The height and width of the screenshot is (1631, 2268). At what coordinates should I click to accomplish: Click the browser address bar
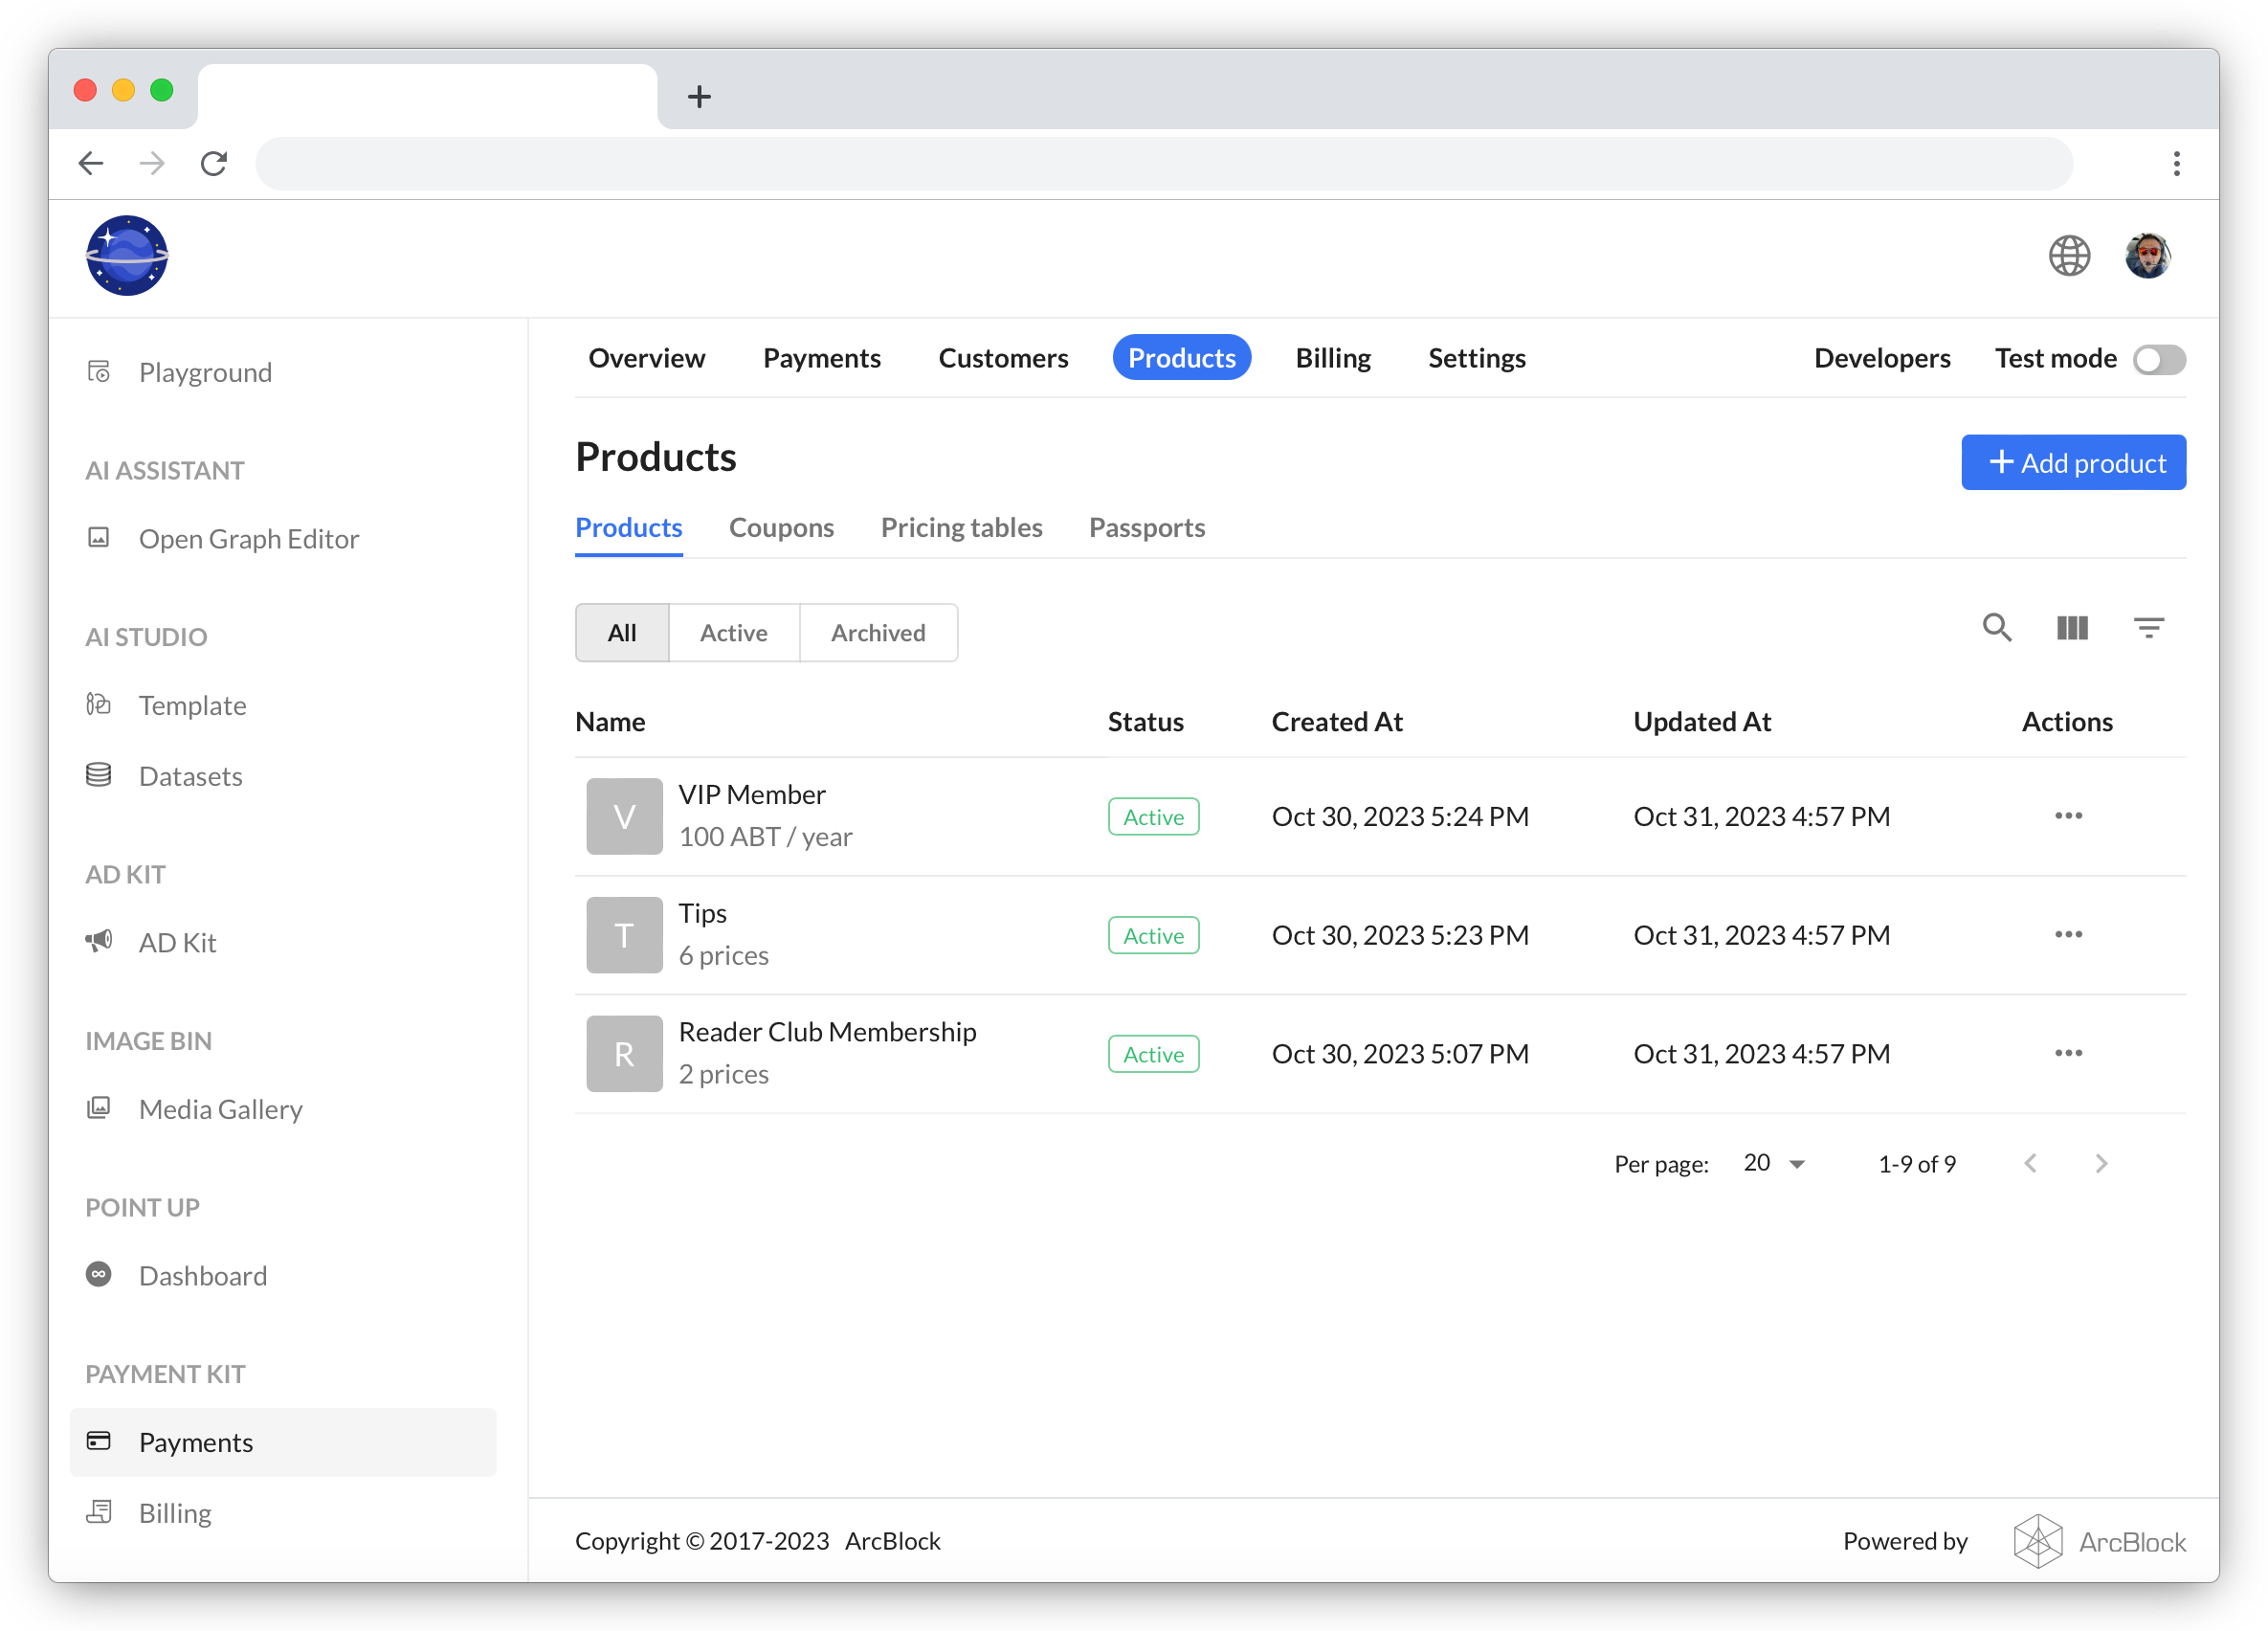(1163, 163)
